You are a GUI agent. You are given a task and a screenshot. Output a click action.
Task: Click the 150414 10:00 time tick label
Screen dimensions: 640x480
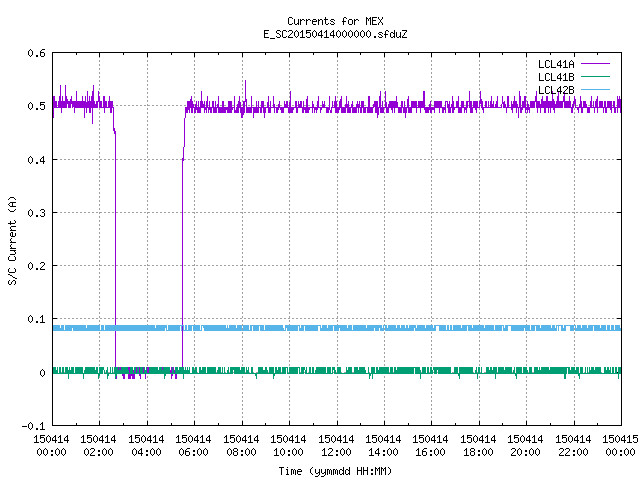288,446
